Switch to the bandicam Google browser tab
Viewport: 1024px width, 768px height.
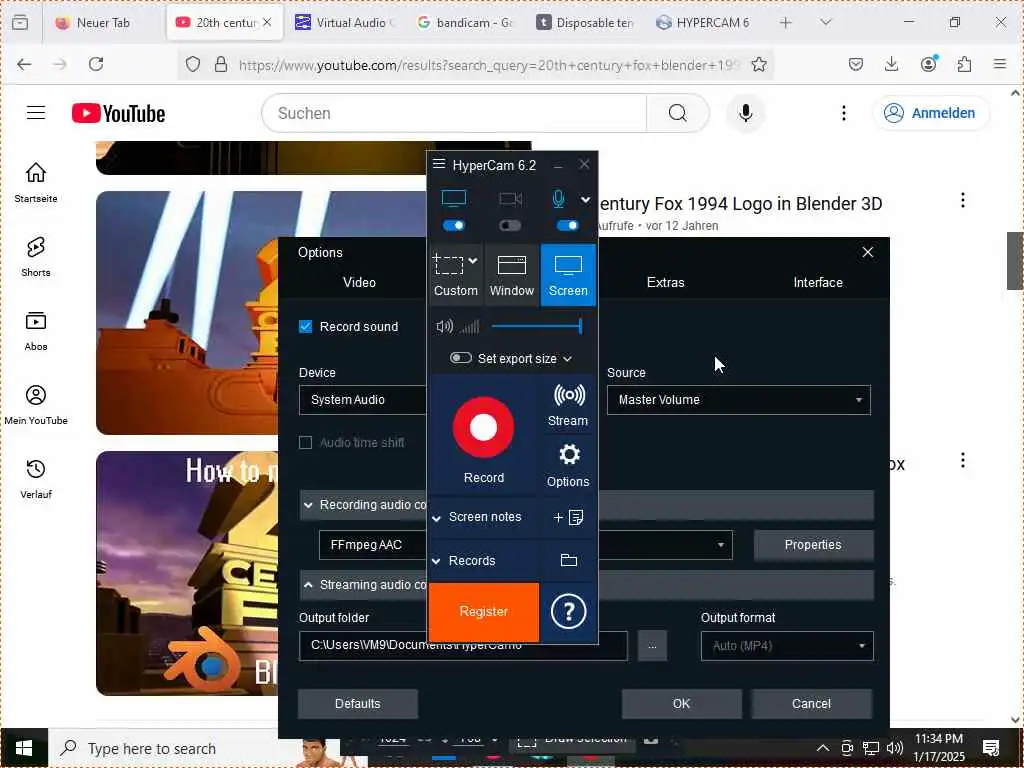466,22
